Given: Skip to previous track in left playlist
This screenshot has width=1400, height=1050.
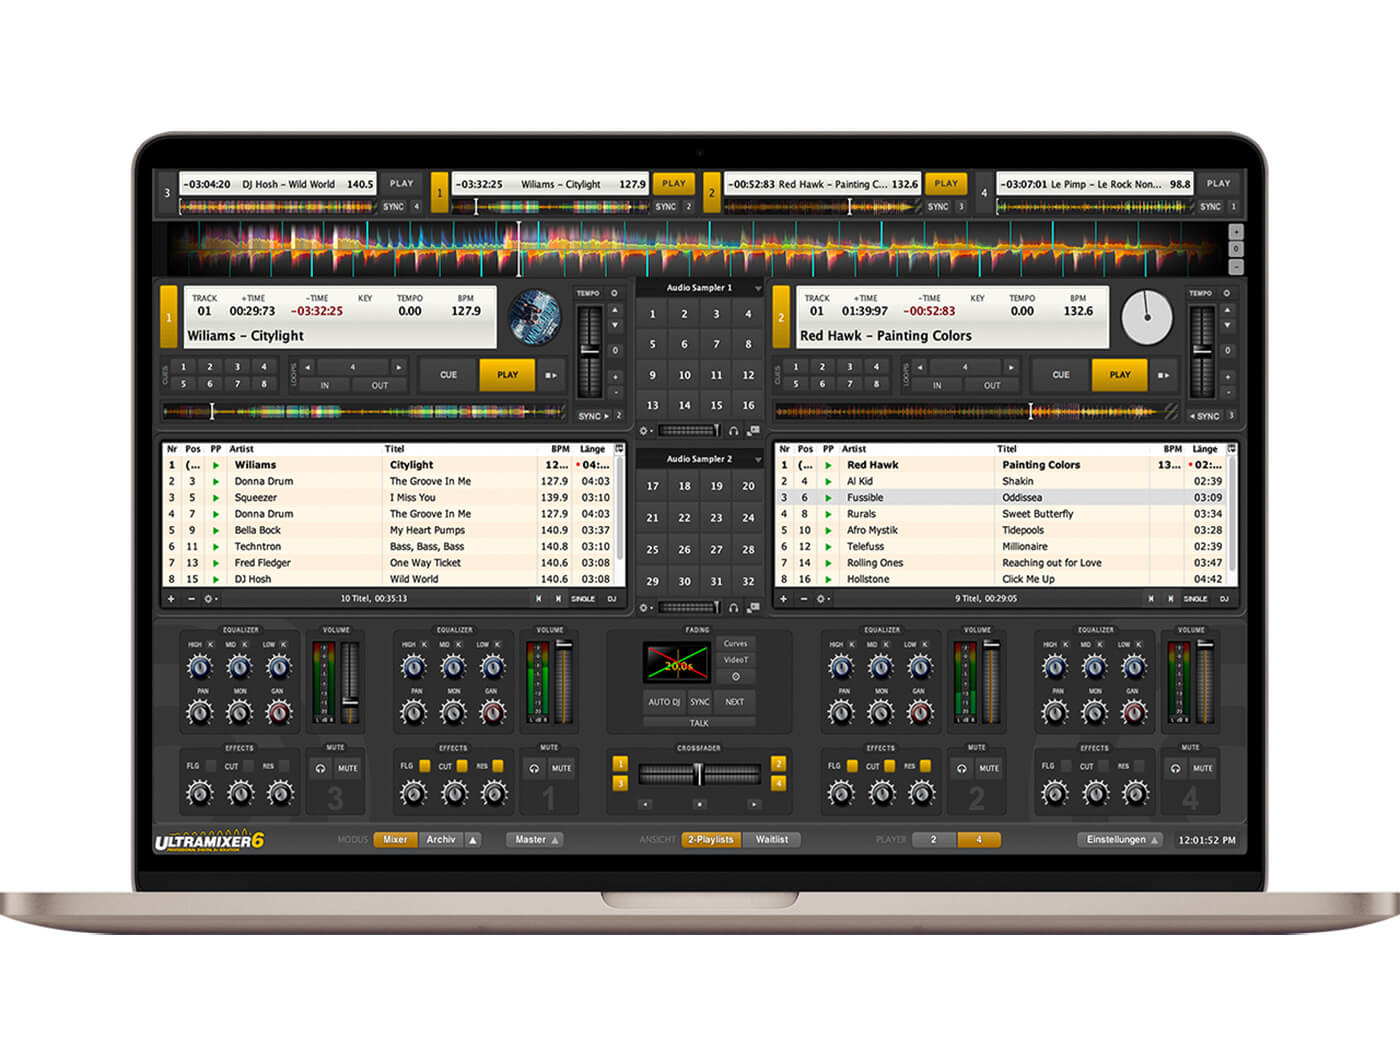Looking at the screenshot, I should [x=539, y=599].
